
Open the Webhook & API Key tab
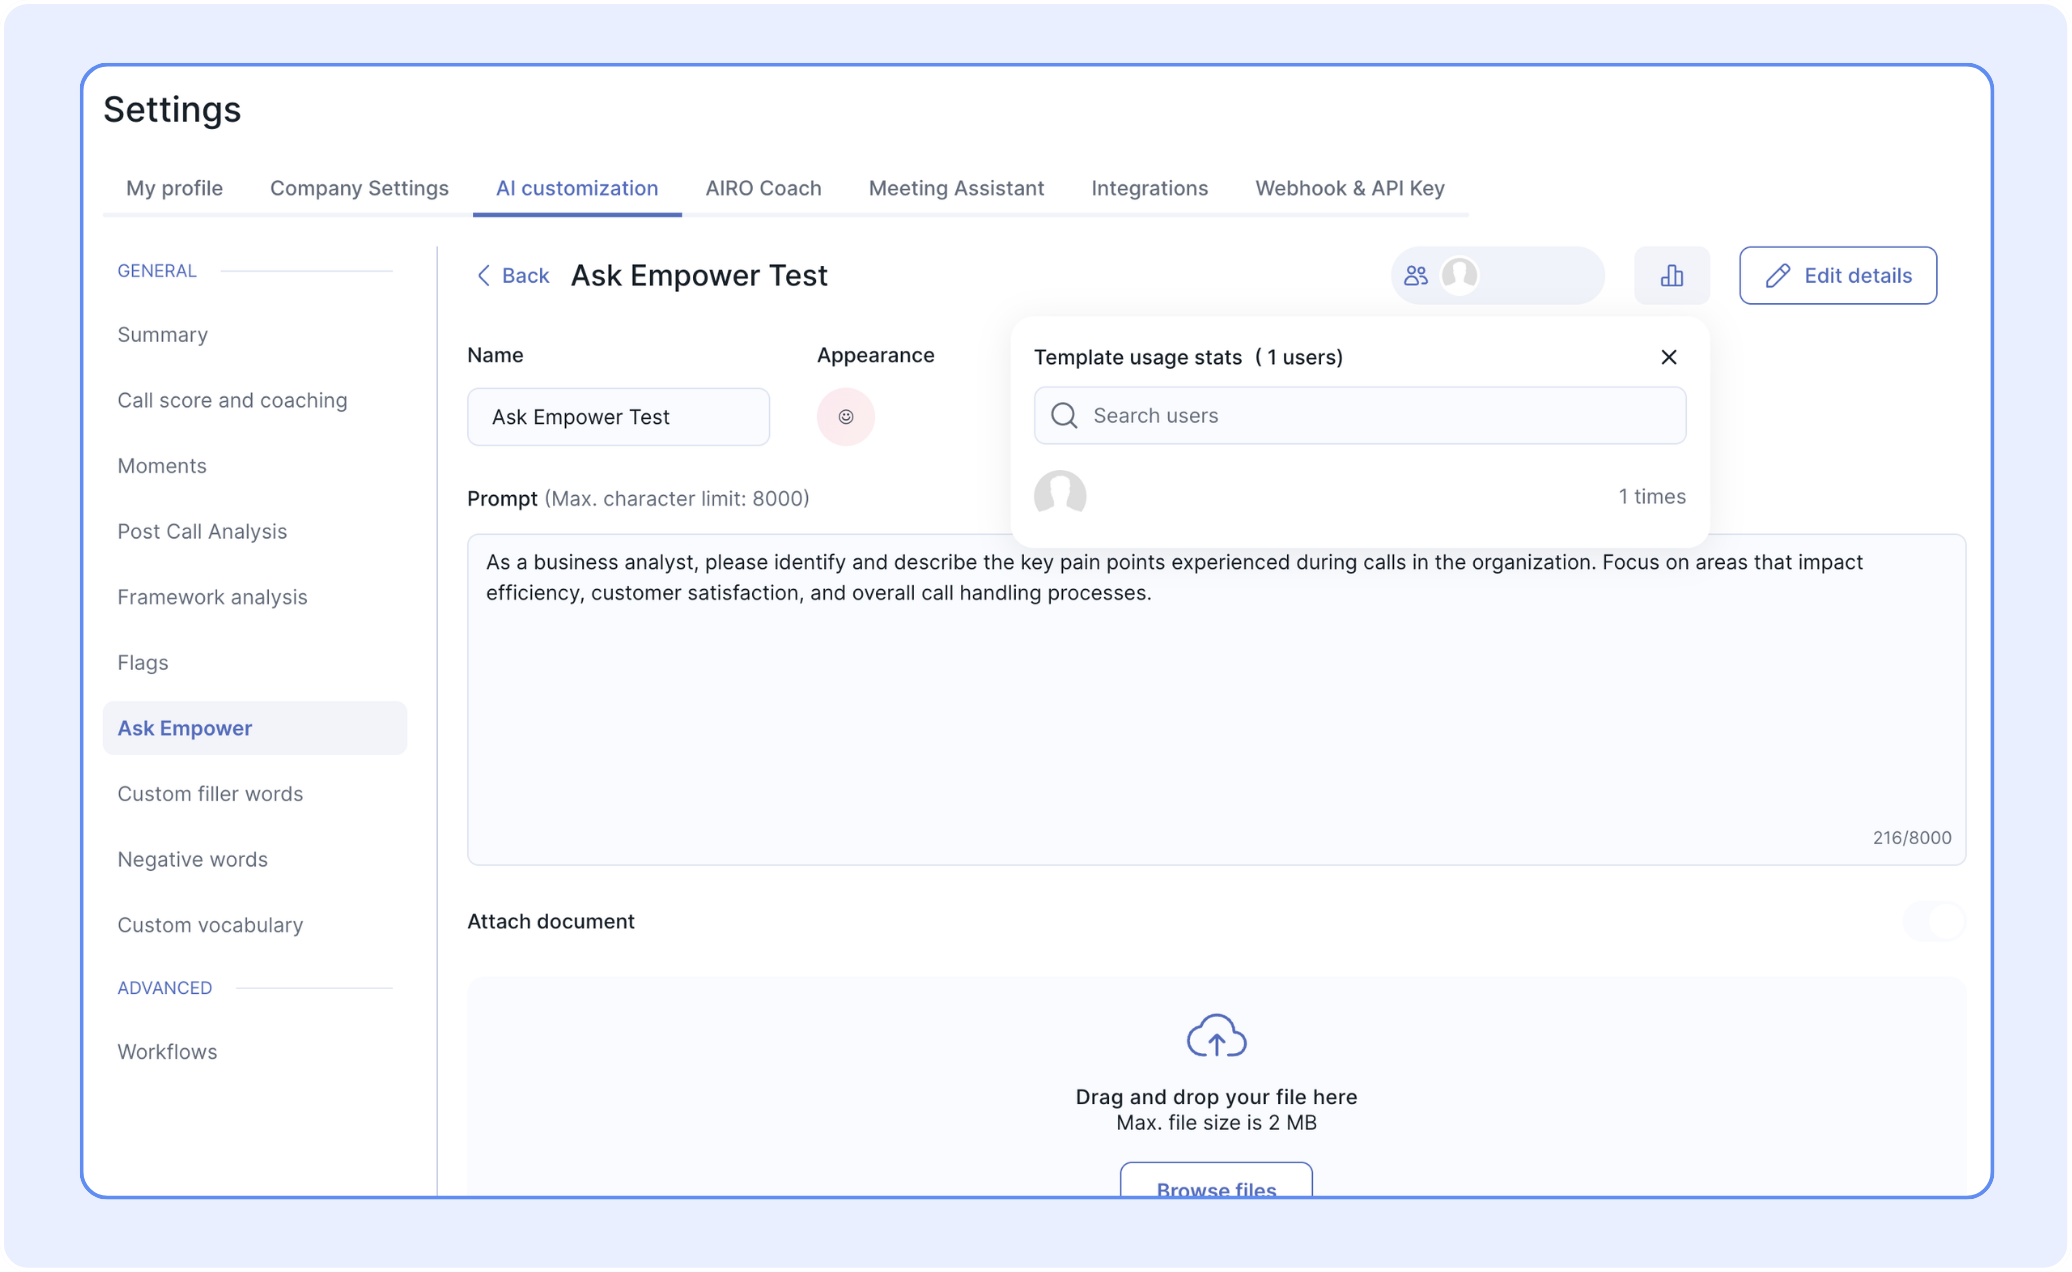pyautogui.click(x=1349, y=188)
